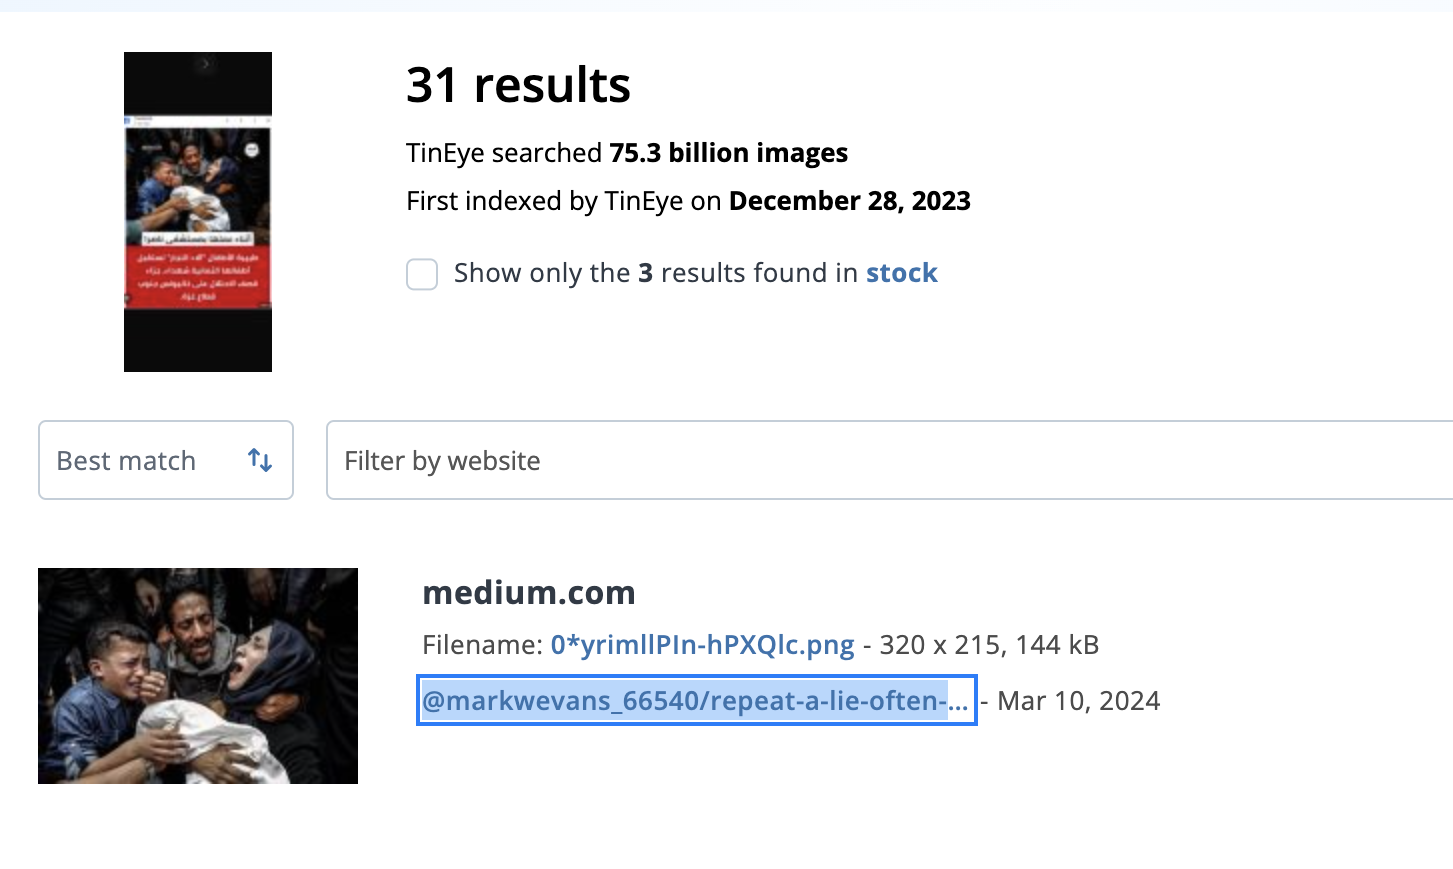Click the medium.com domain heading
This screenshot has width=1453, height=869.
click(529, 593)
